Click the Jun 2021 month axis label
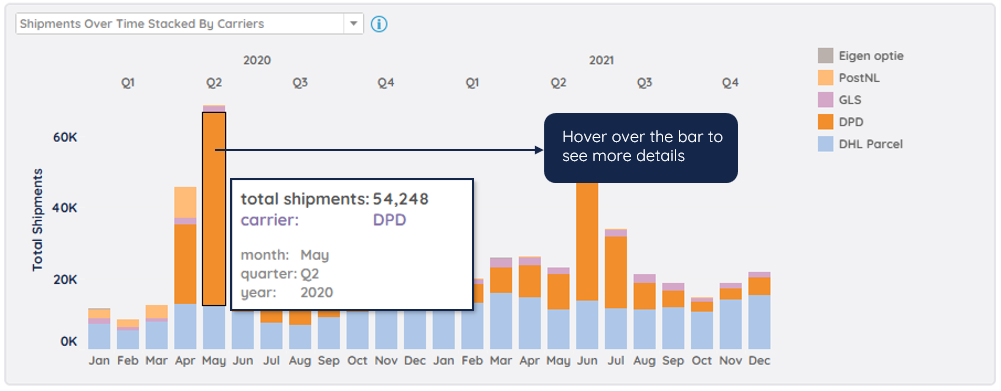Viewport: 1001px width, 391px height. pos(587,361)
